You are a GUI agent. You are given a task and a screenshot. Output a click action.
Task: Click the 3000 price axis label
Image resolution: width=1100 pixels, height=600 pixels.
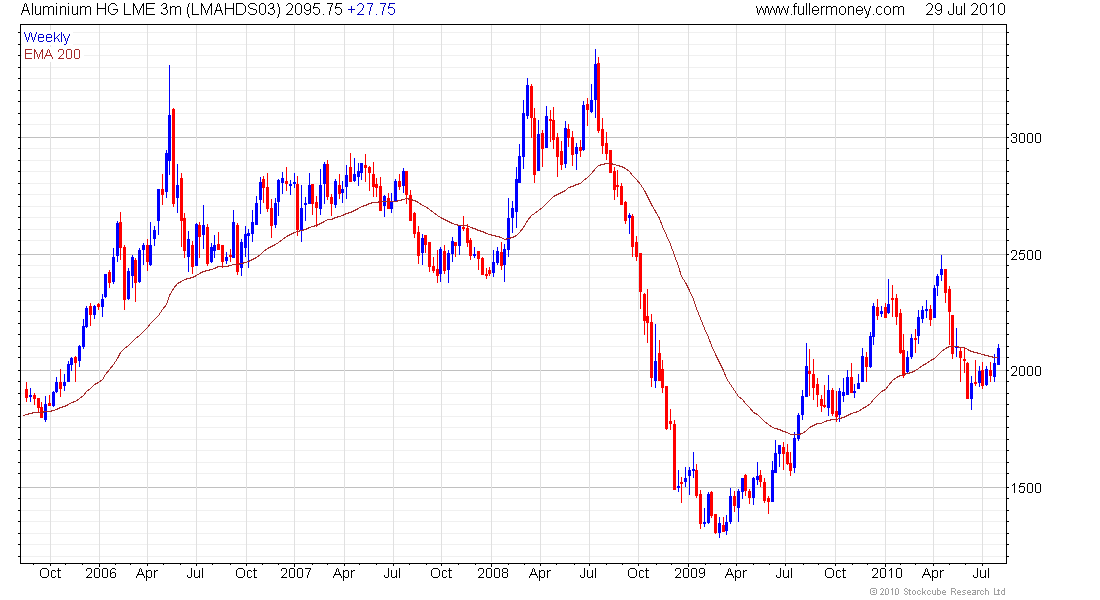[x=1026, y=138]
